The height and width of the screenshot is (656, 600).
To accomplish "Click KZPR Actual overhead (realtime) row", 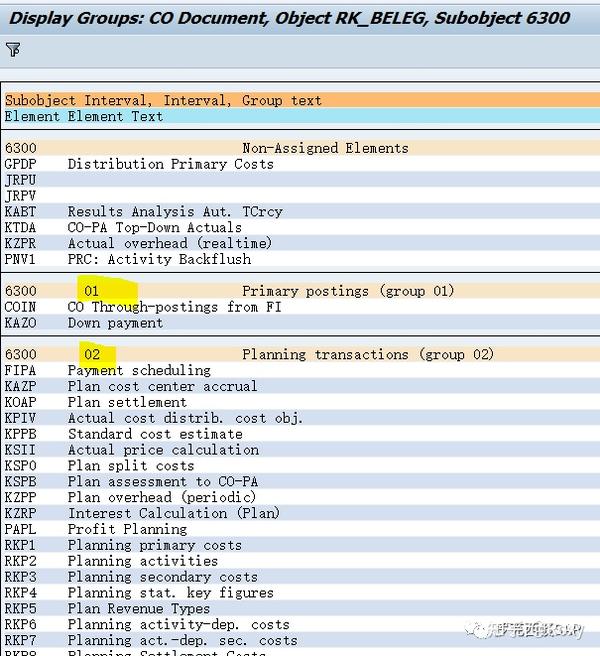I will 301,243.
